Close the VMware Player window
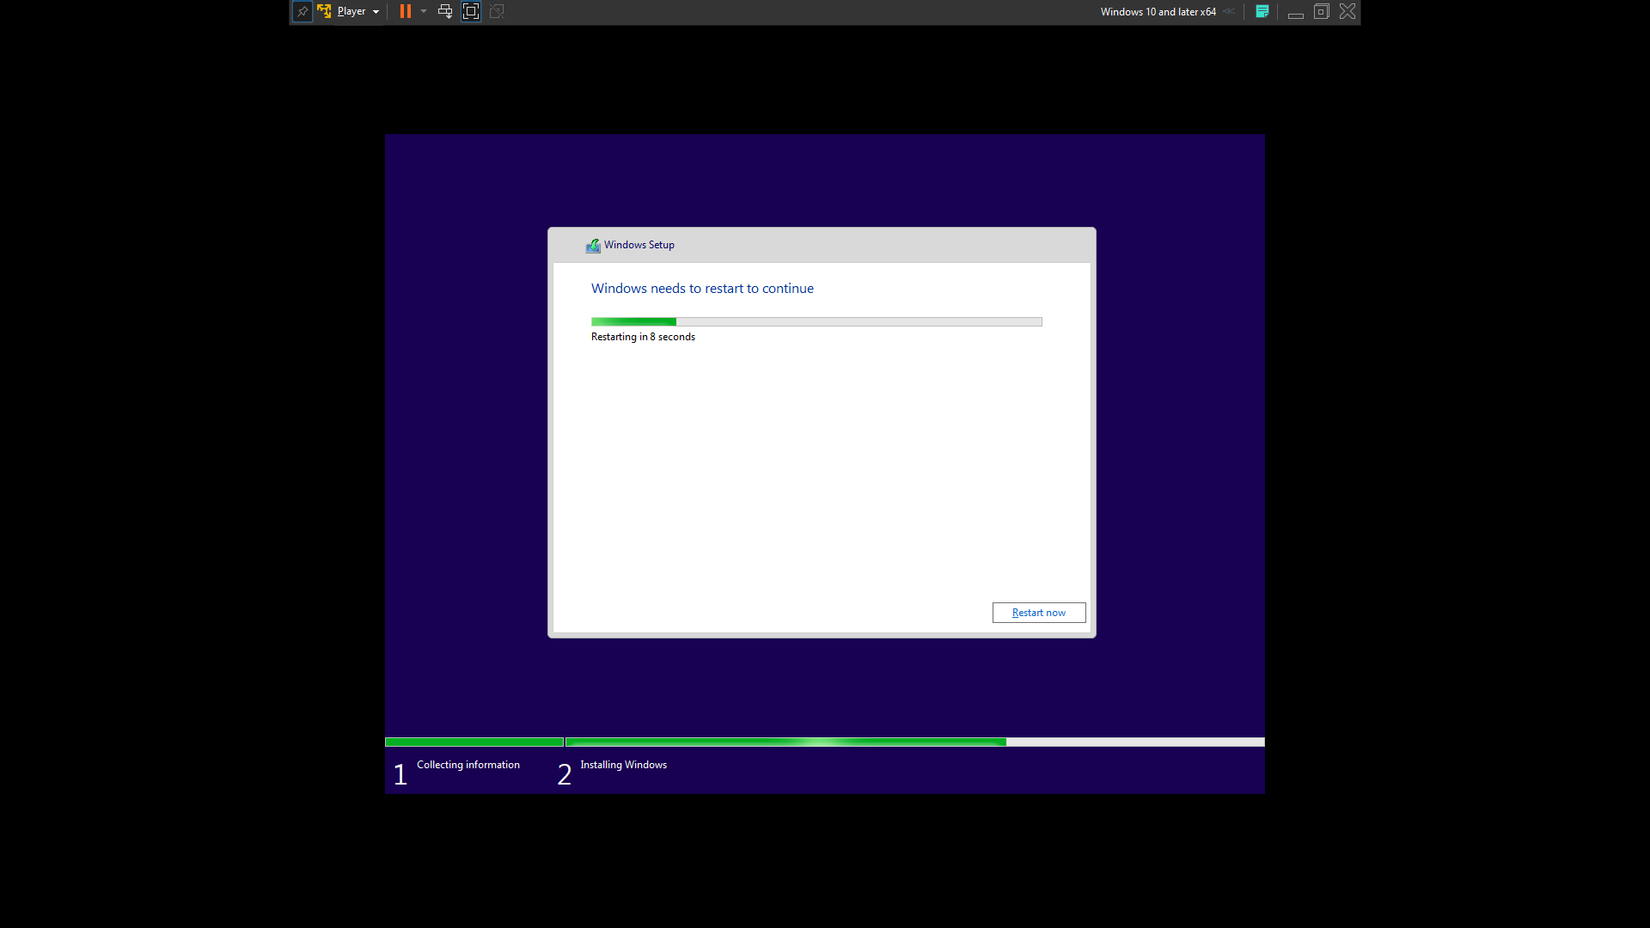1650x928 pixels. click(x=1348, y=12)
